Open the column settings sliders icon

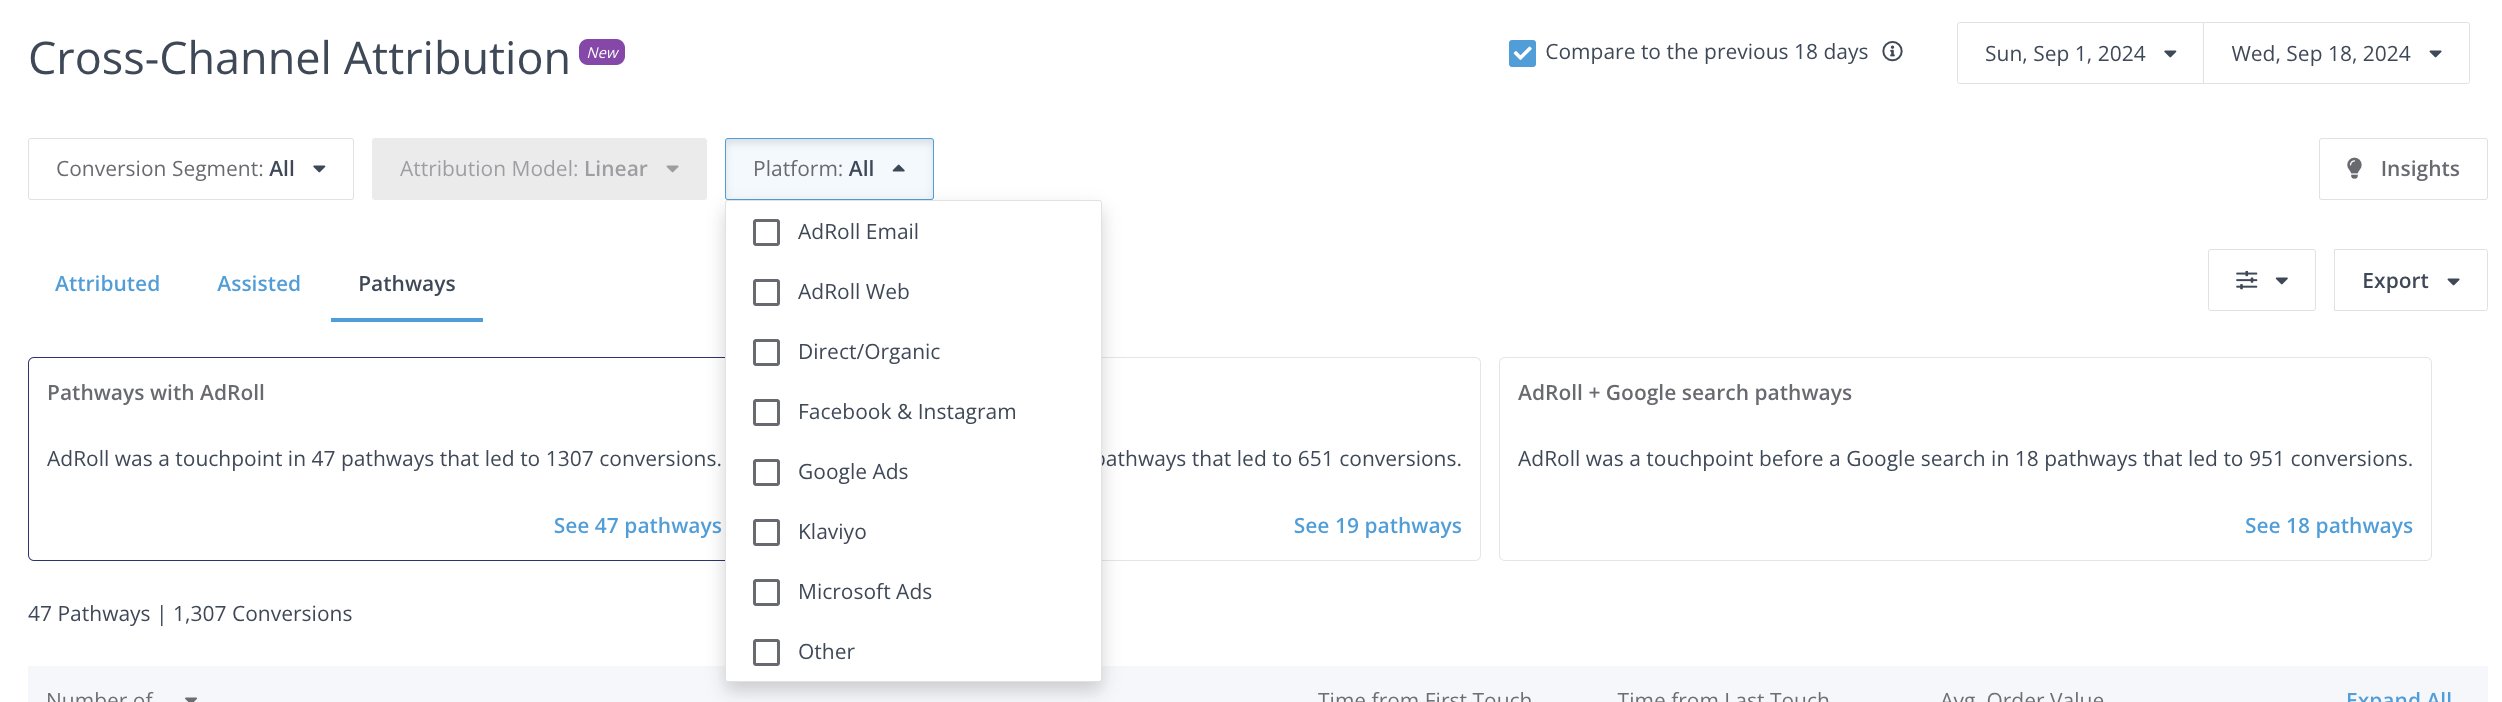tap(2246, 281)
